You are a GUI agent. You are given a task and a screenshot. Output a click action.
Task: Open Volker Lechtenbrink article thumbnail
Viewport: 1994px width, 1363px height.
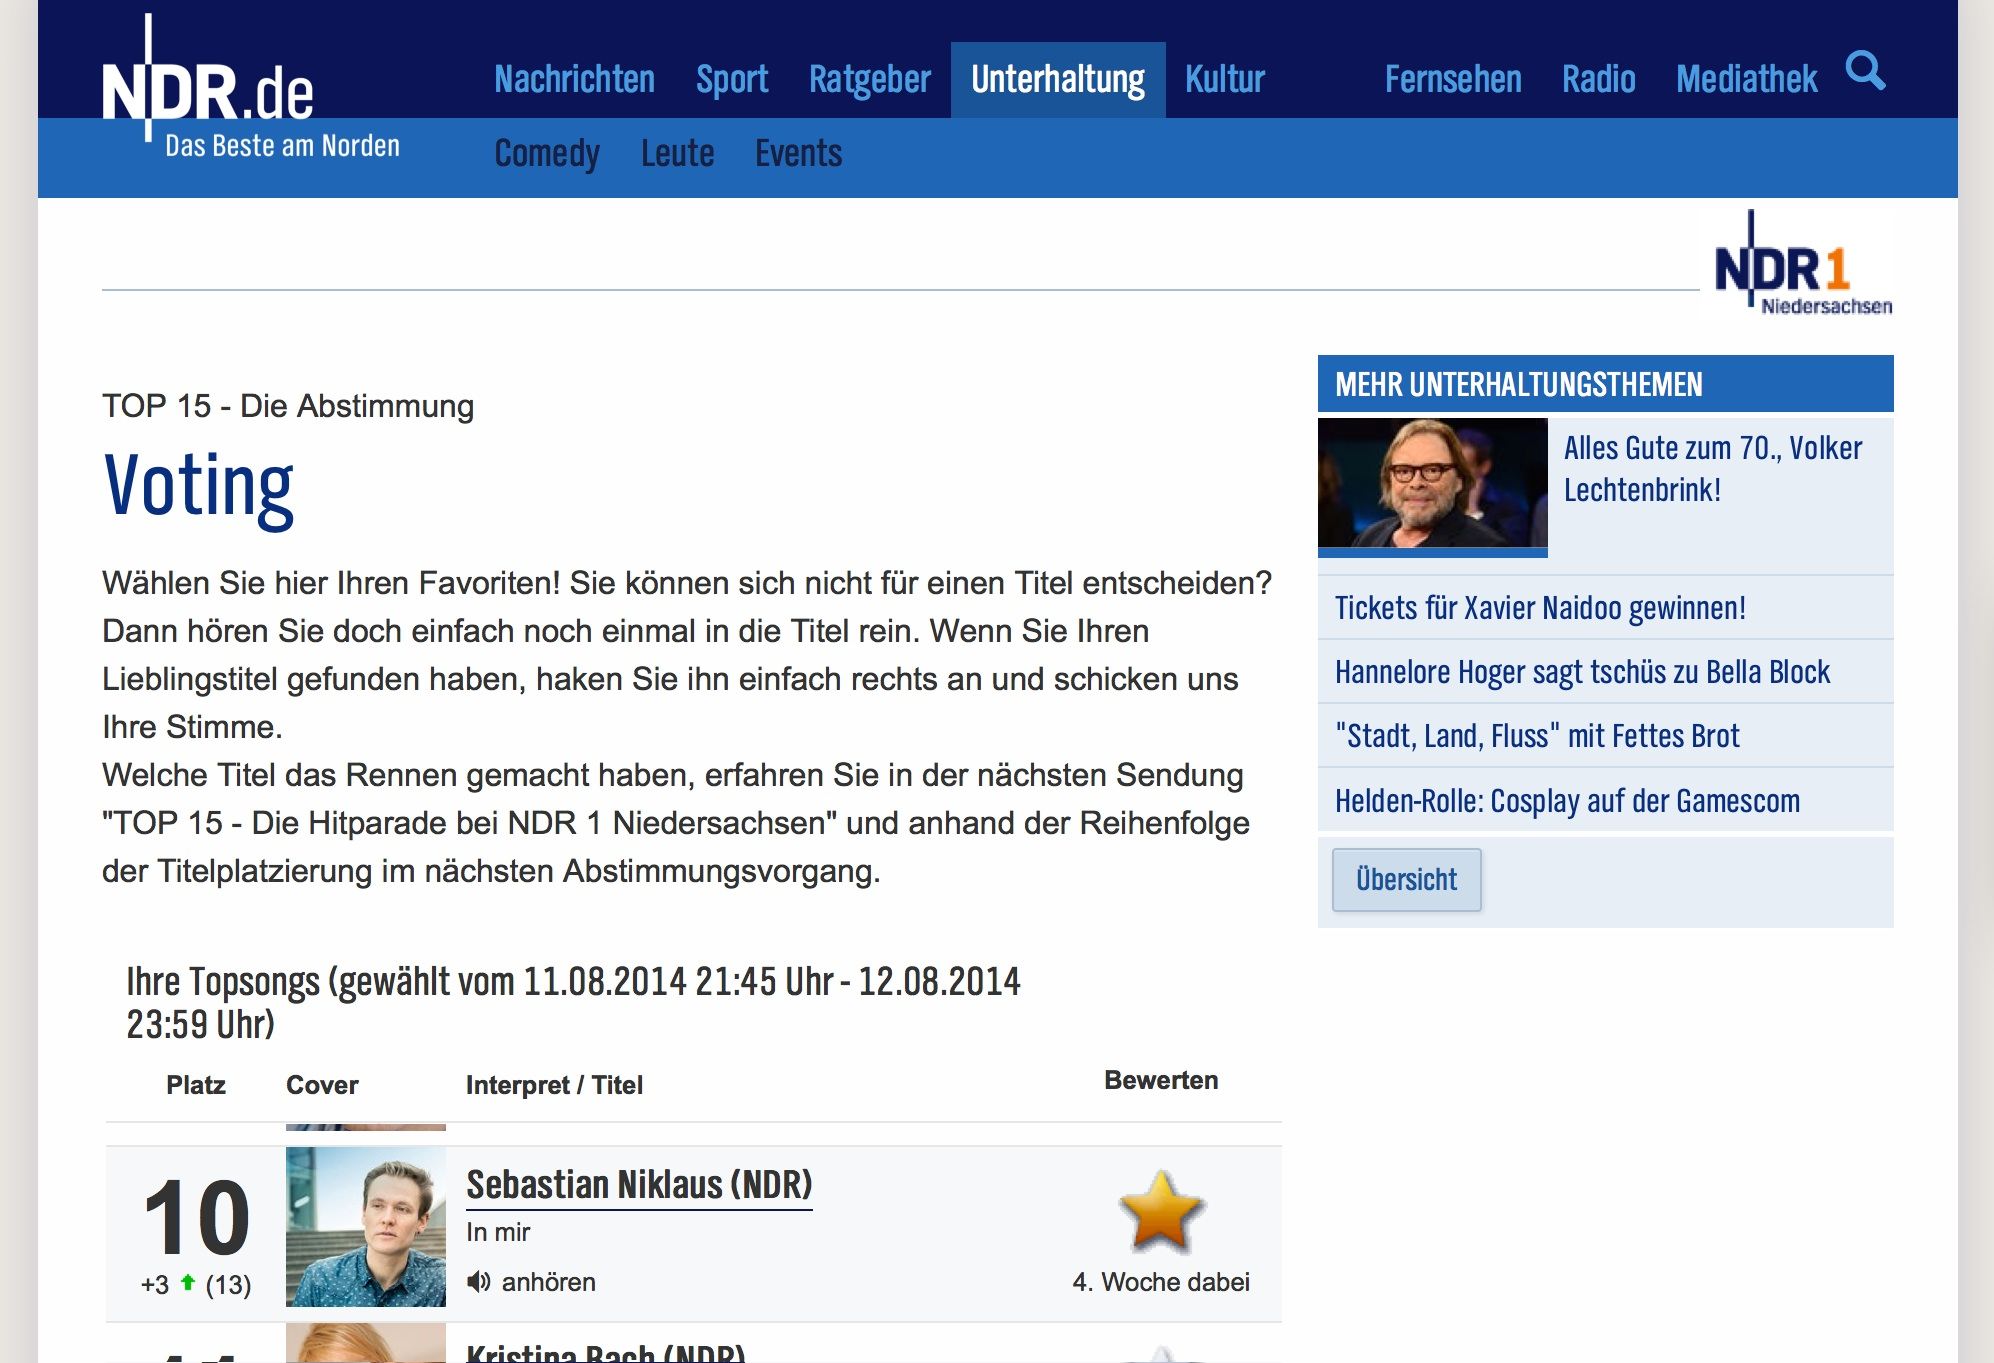[1433, 486]
